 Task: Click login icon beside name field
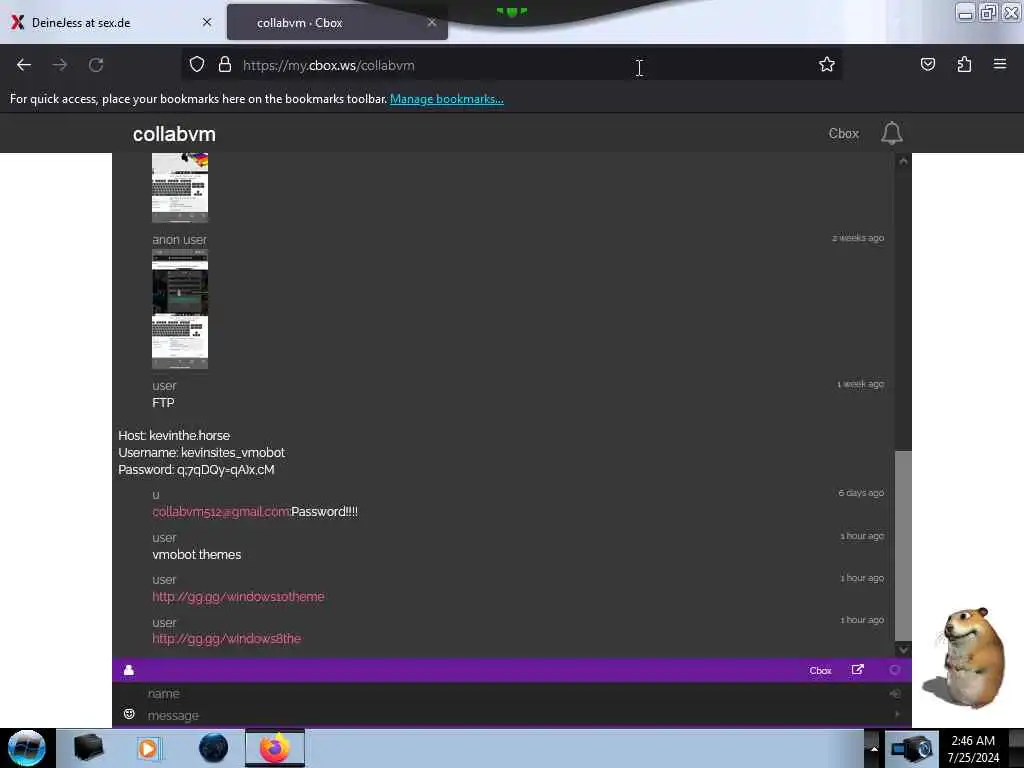(895, 694)
